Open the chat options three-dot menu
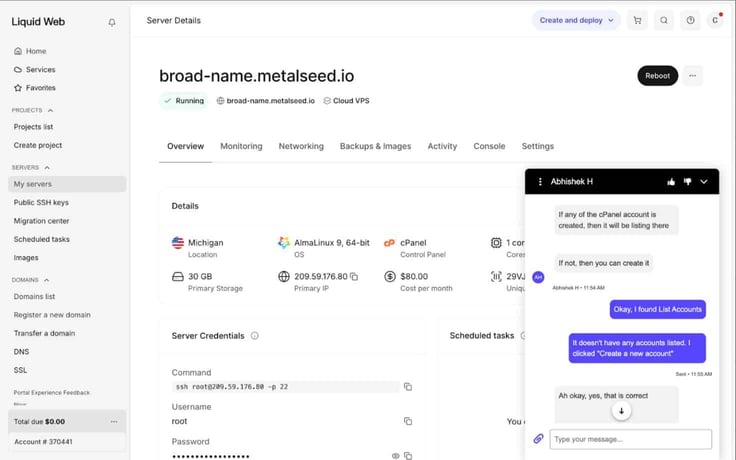736x460 pixels. click(540, 182)
